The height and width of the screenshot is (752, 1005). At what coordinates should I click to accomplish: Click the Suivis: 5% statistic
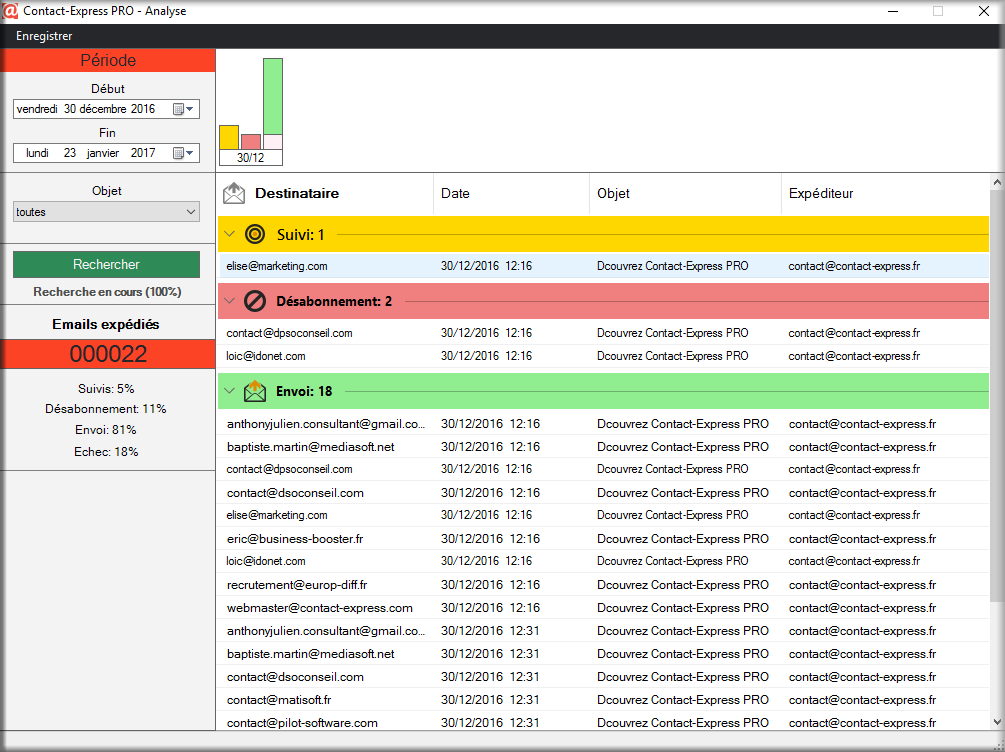[x=106, y=389]
